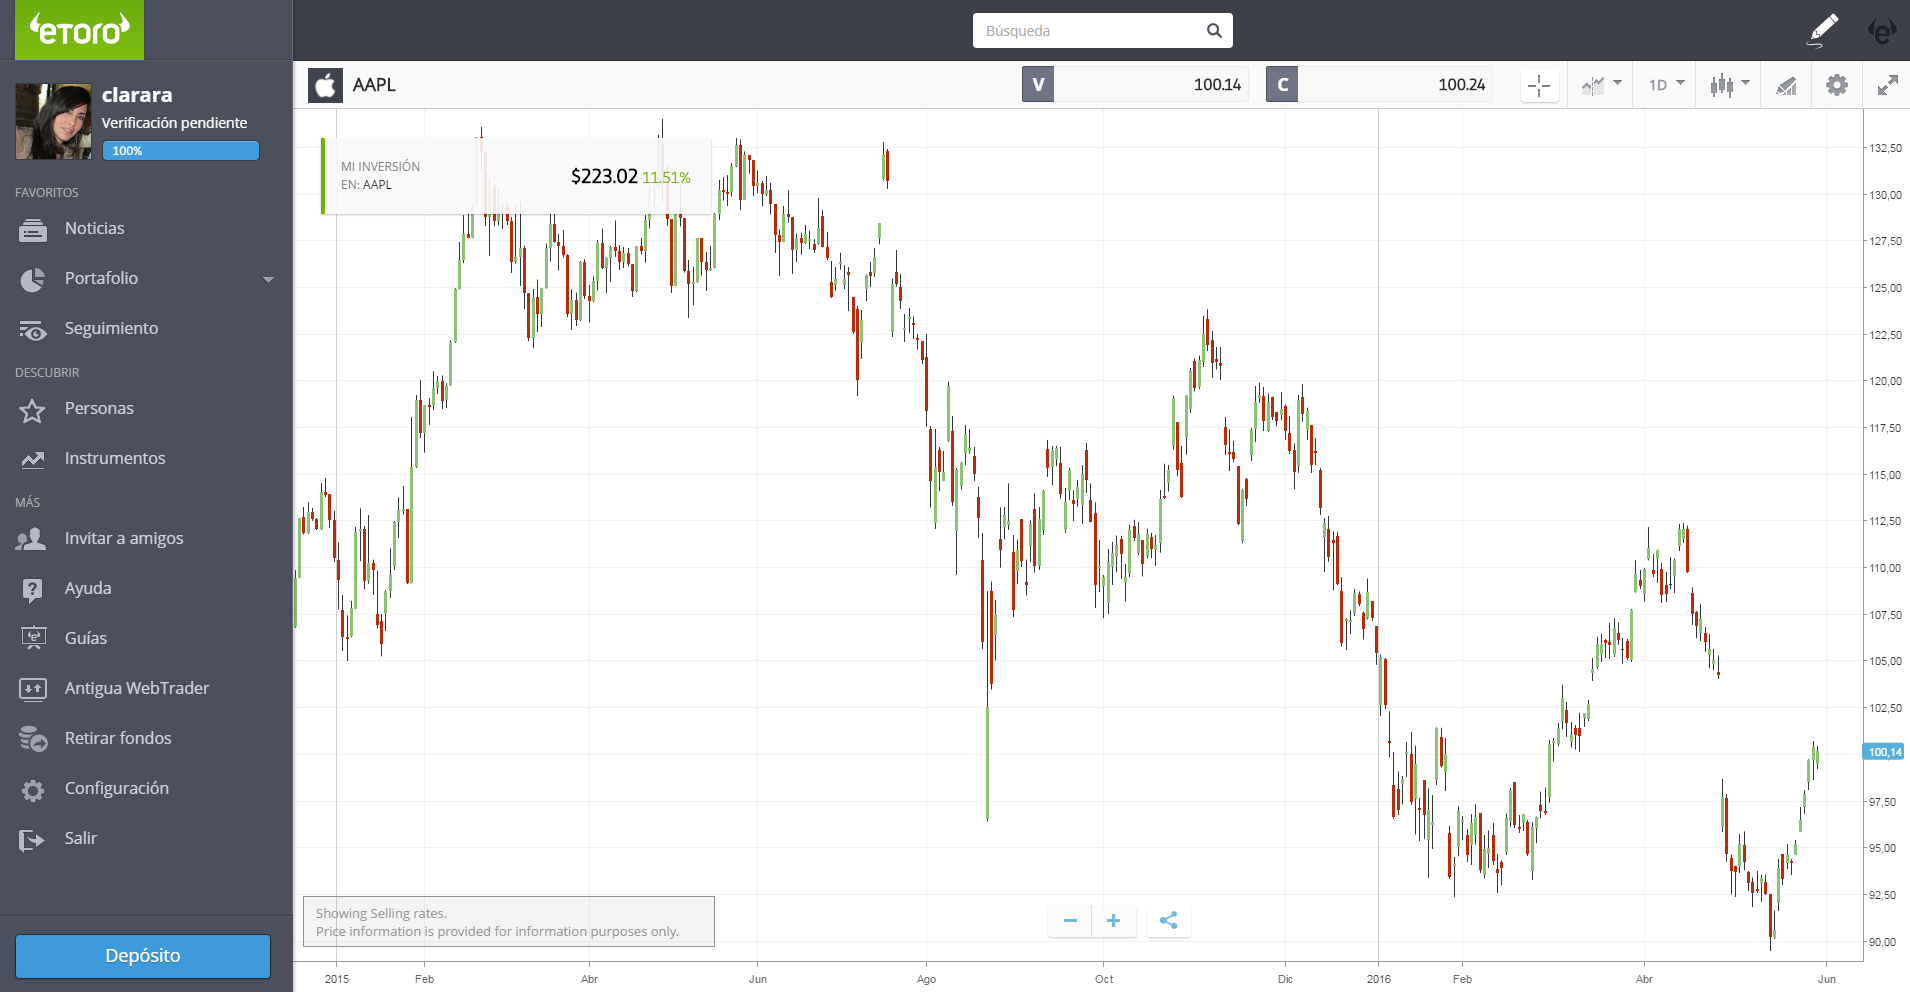Open Personas discover page
1910x992 pixels.
point(99,408)
